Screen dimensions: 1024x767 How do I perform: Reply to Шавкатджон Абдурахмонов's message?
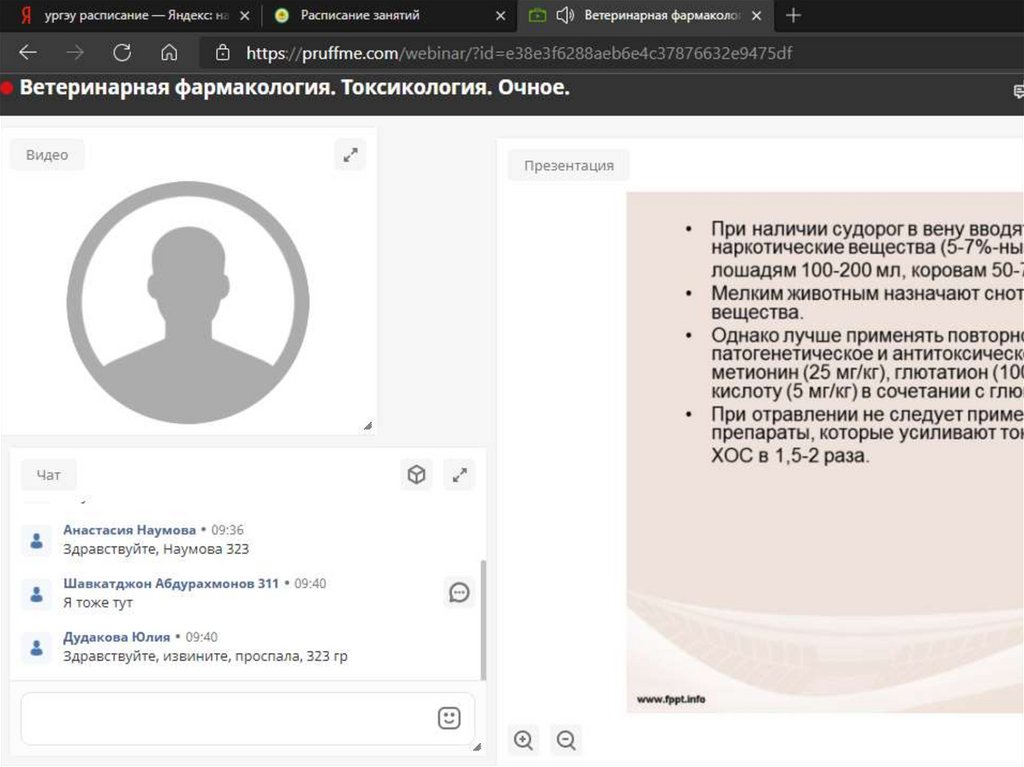point(459,593)
